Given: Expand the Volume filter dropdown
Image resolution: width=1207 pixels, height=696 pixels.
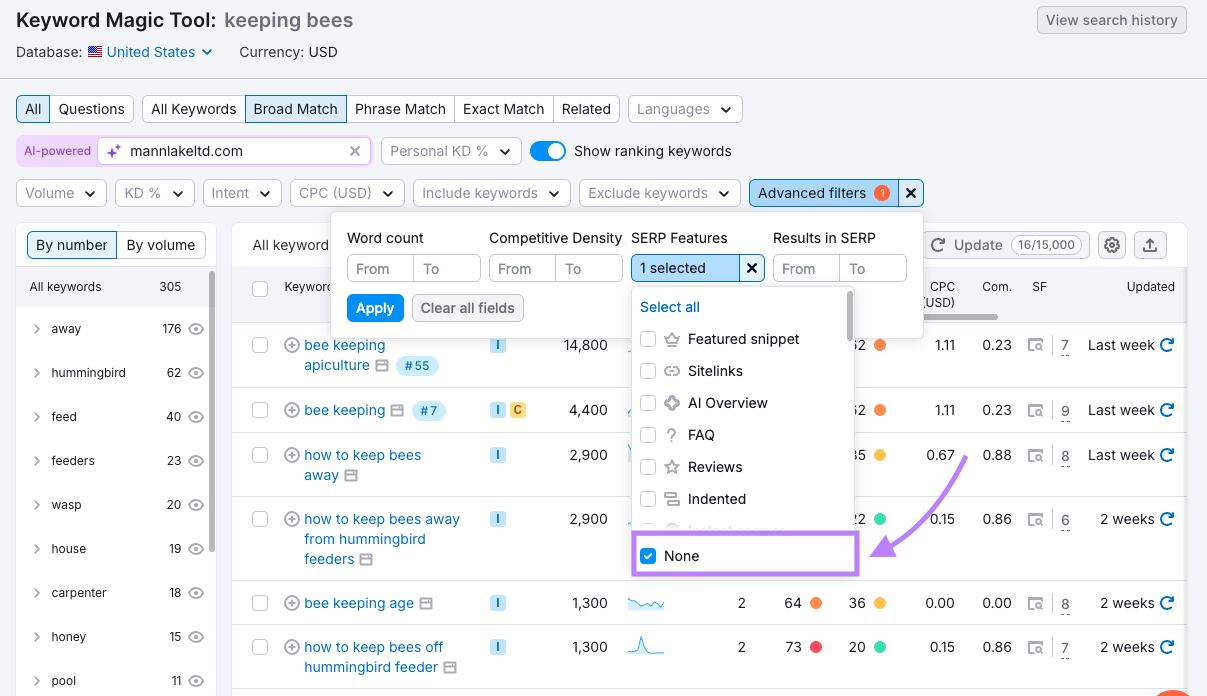Looking at the screenshot, I should pos(61,193).
